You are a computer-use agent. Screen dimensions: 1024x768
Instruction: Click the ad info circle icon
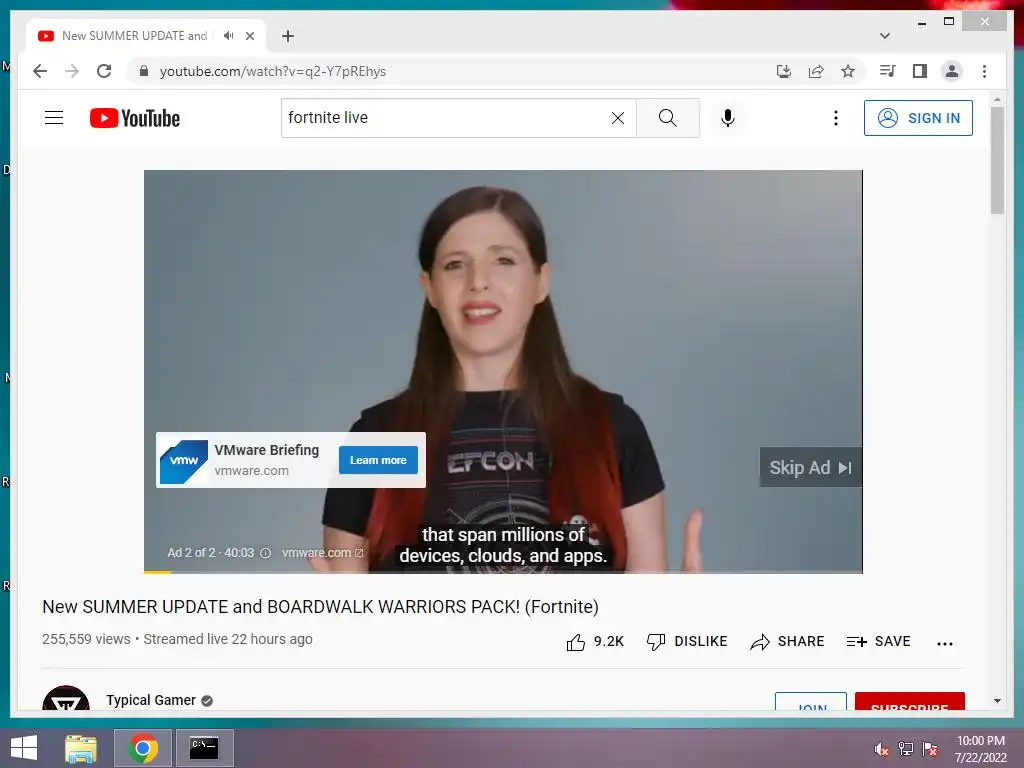pos(265,552)
